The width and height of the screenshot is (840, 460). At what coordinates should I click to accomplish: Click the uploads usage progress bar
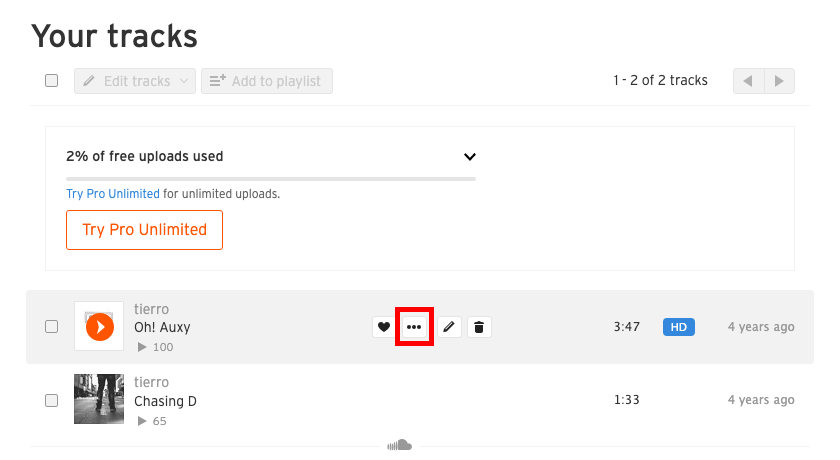tap(270, 179)
